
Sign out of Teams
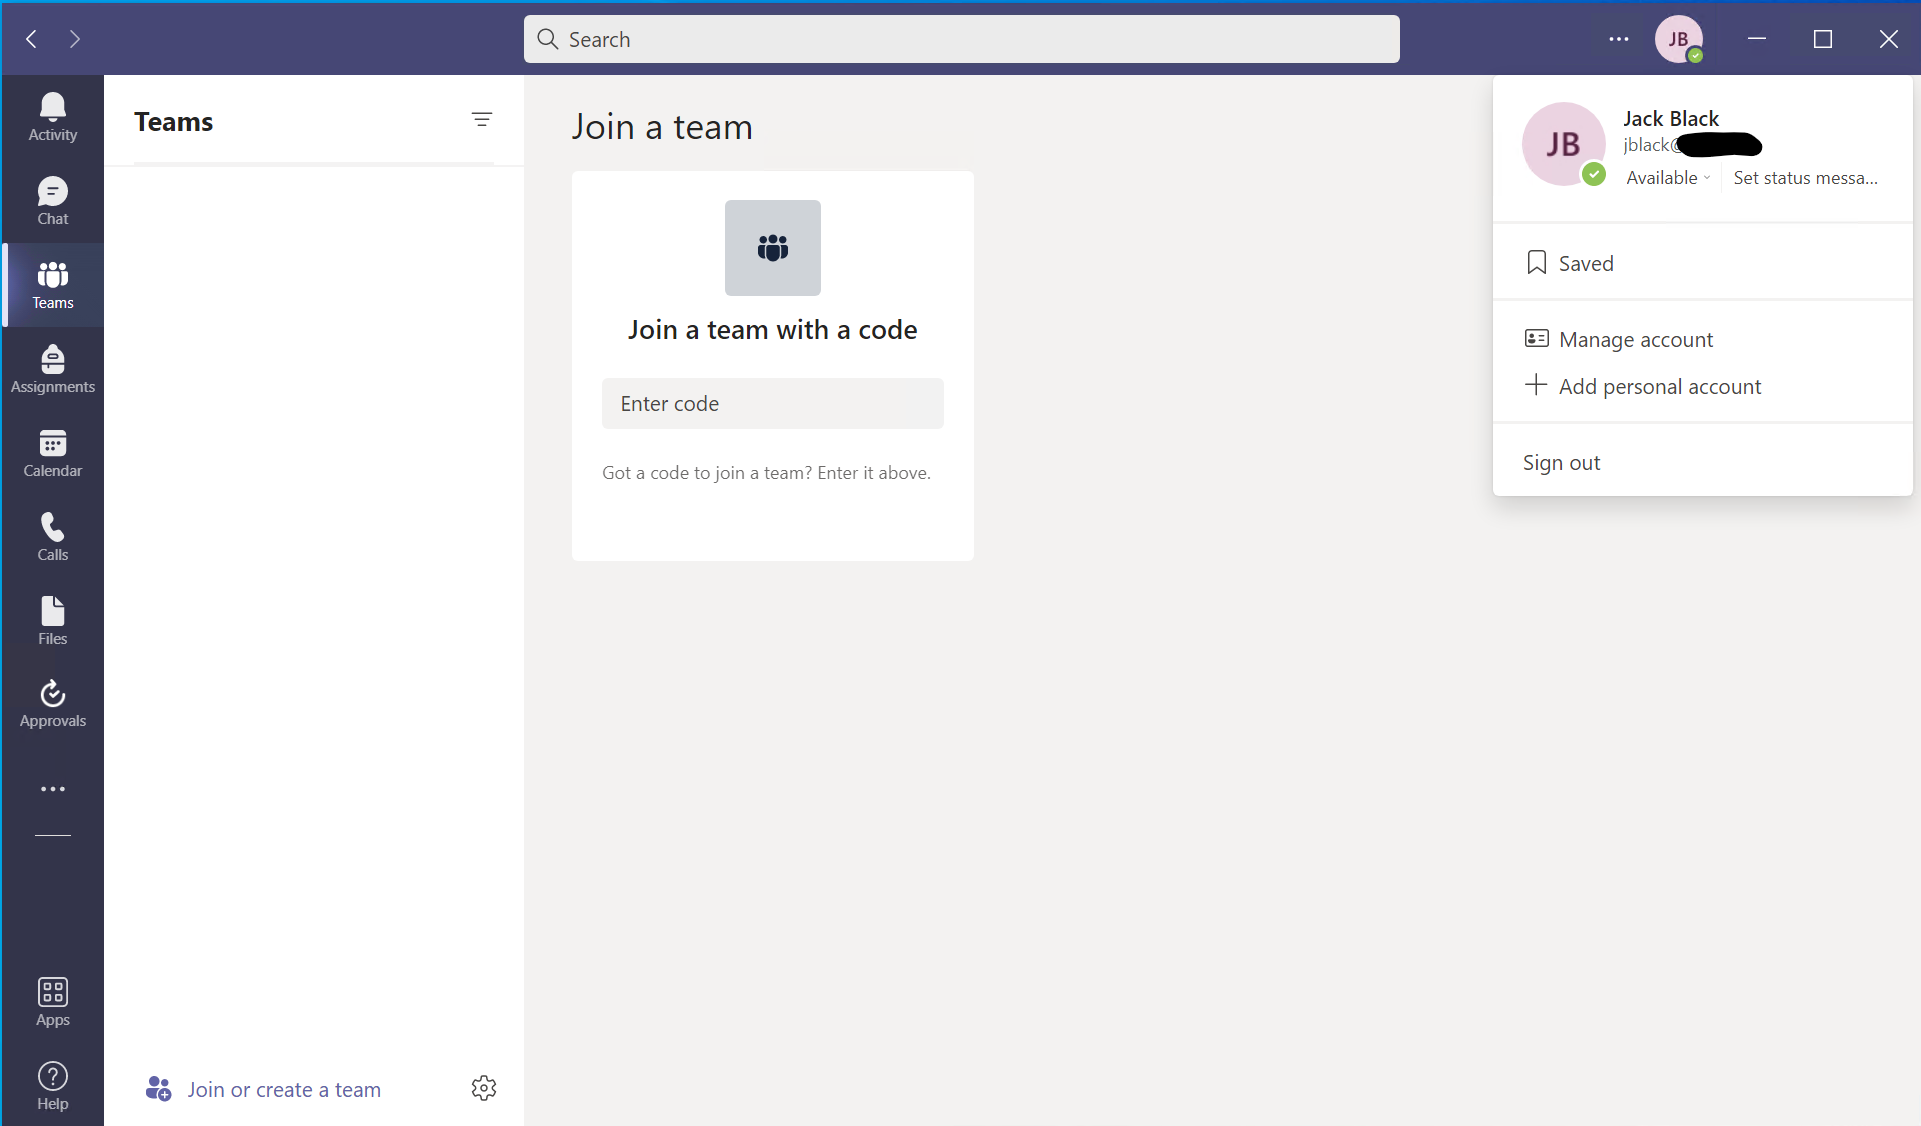tap(1560, 462)
